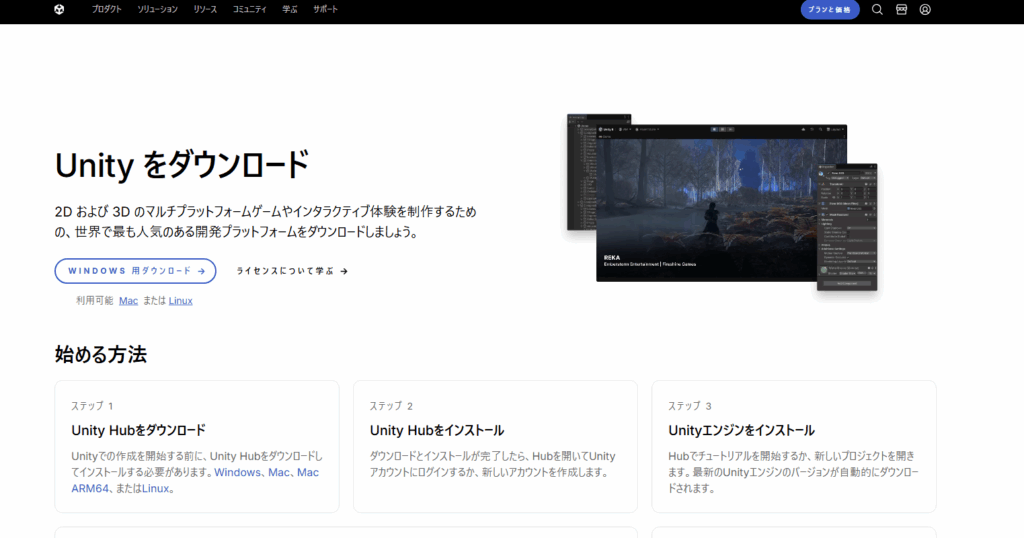Viewport: 1024px width, 538px height.
Task: Open the Asset Store icon in header
Action: (x=901, y=9)
